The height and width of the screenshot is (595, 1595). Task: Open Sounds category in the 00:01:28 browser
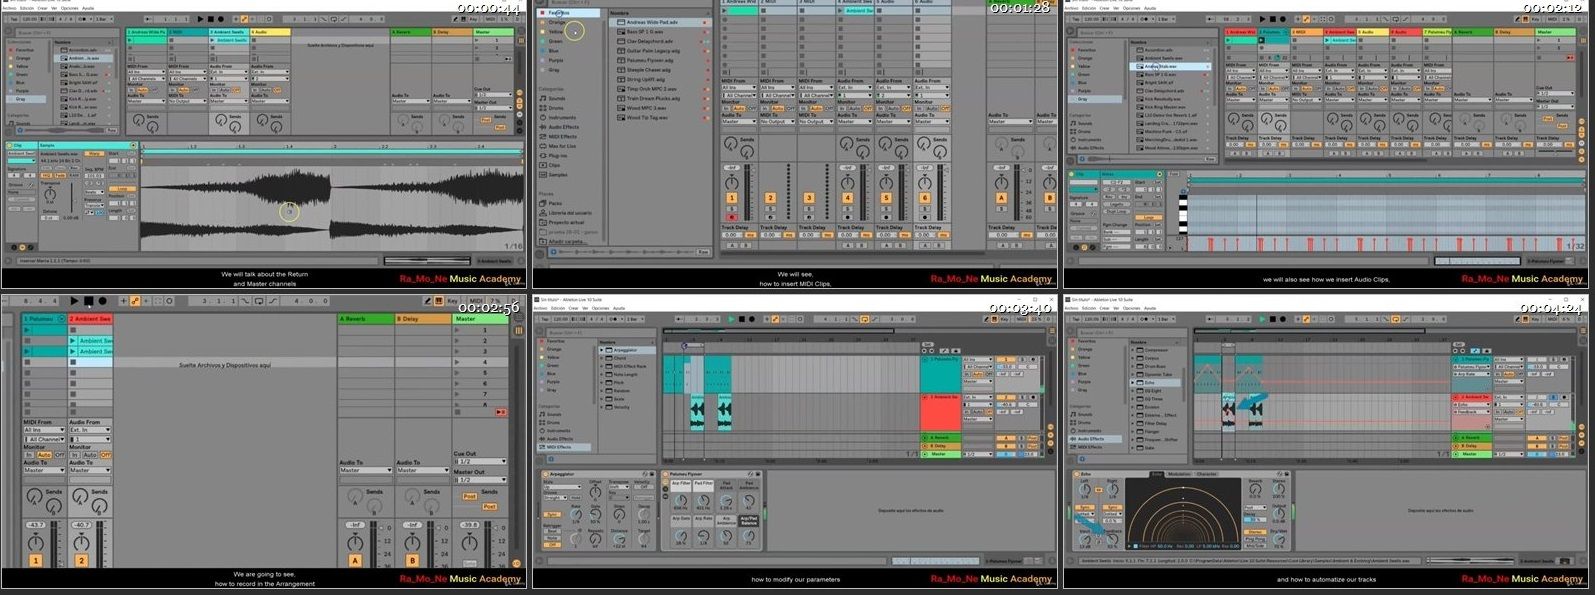pyautogui.click(x=555, y=99)
